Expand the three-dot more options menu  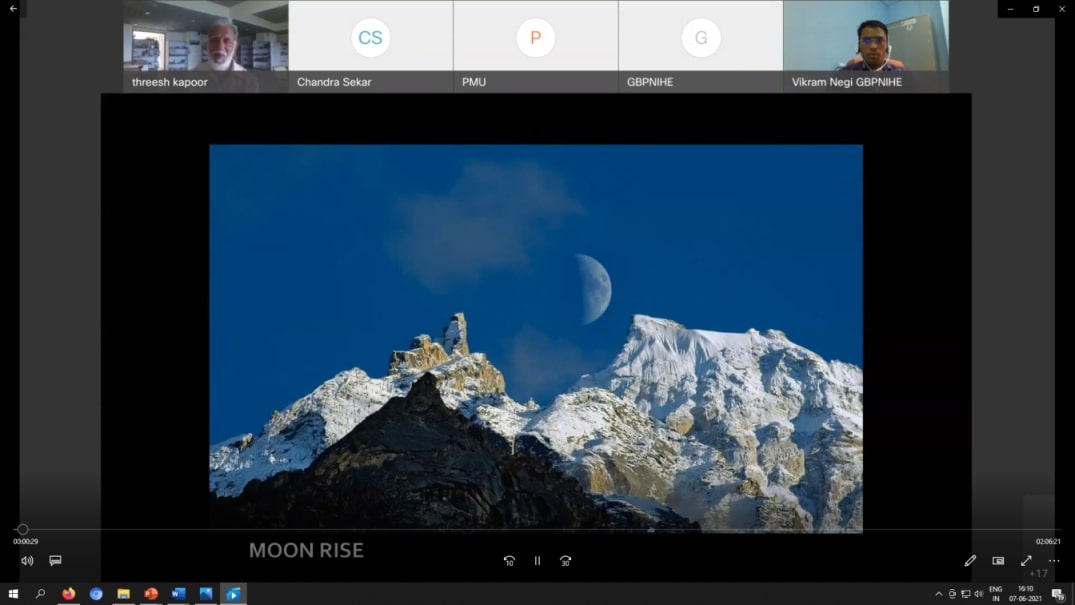(x=1054, y=561)
